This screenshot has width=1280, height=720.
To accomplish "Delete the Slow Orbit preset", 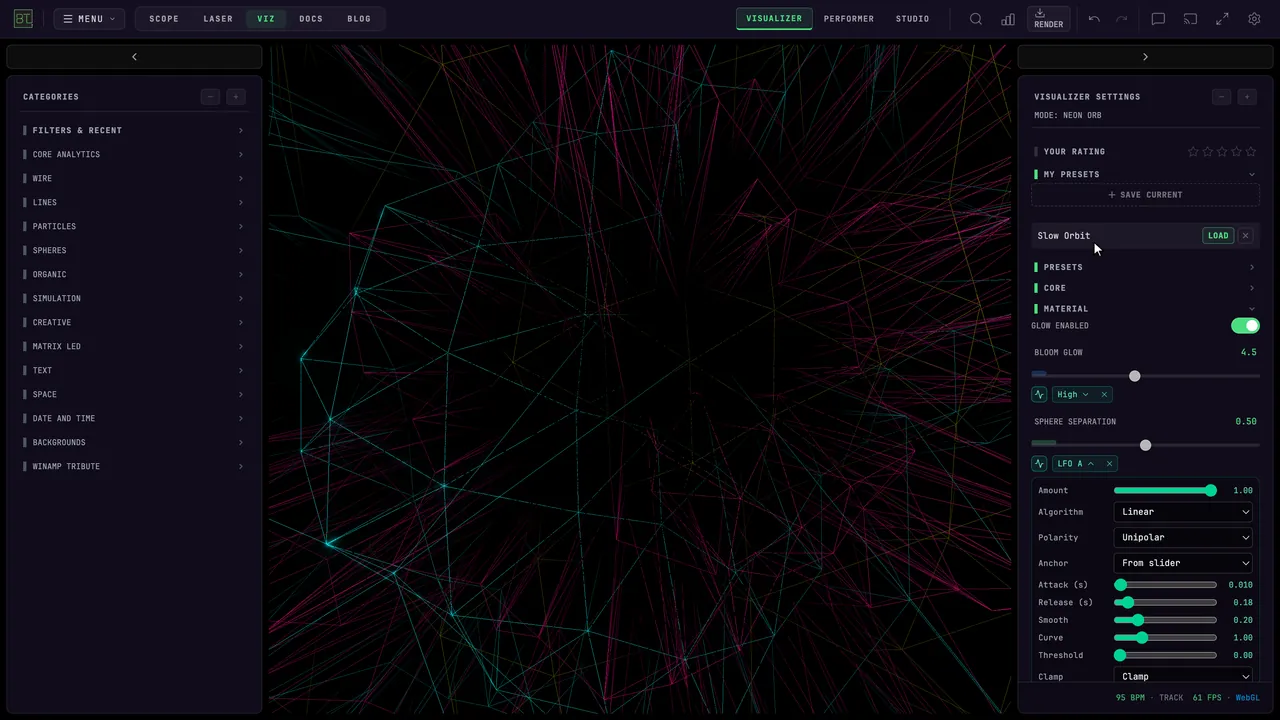I will pos(1245,236).
